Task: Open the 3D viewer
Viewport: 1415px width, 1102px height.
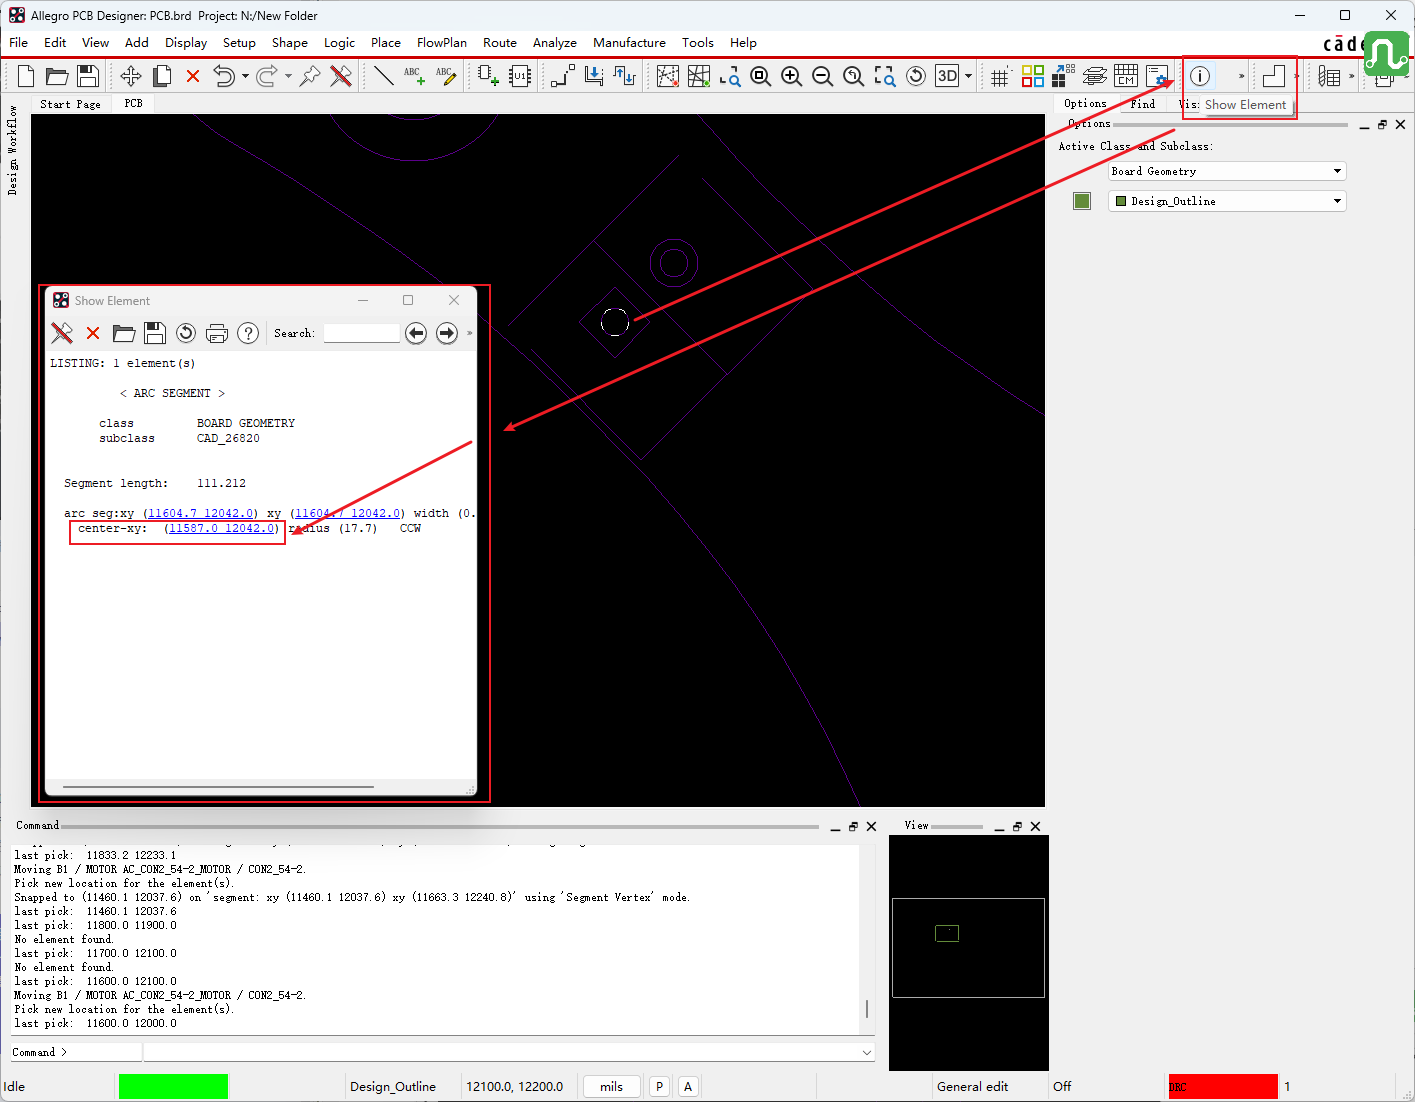Action: pyautogui.click(x=947, y=76)
